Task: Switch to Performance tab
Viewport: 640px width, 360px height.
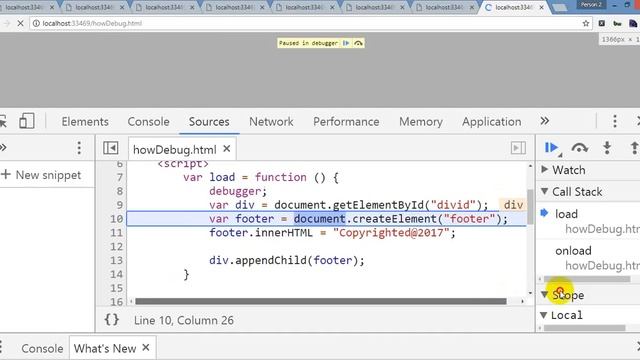Action: click(346, 122)
